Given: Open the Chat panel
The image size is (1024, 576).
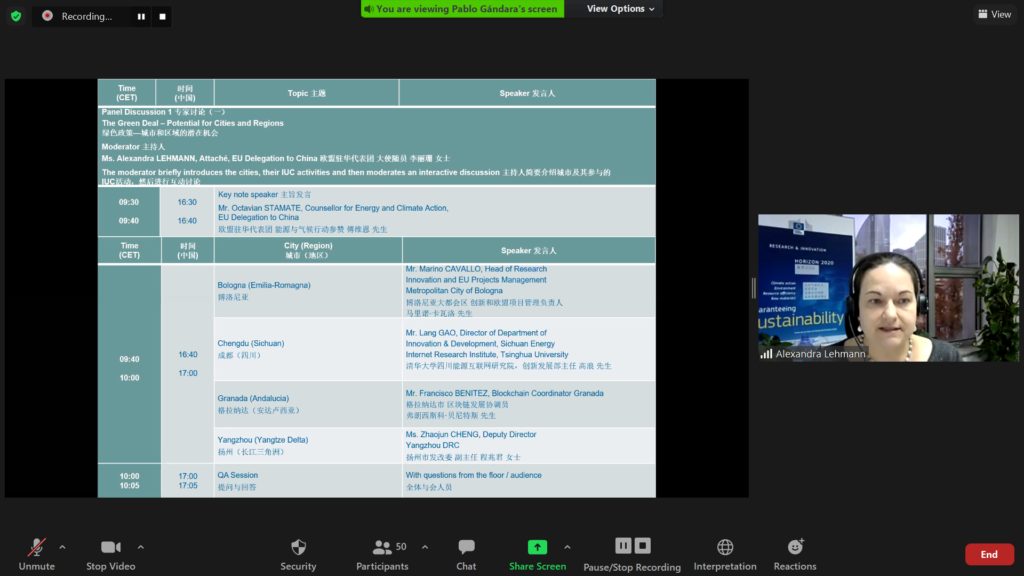Looking at the screenshot, I should [x=466, y=552].
